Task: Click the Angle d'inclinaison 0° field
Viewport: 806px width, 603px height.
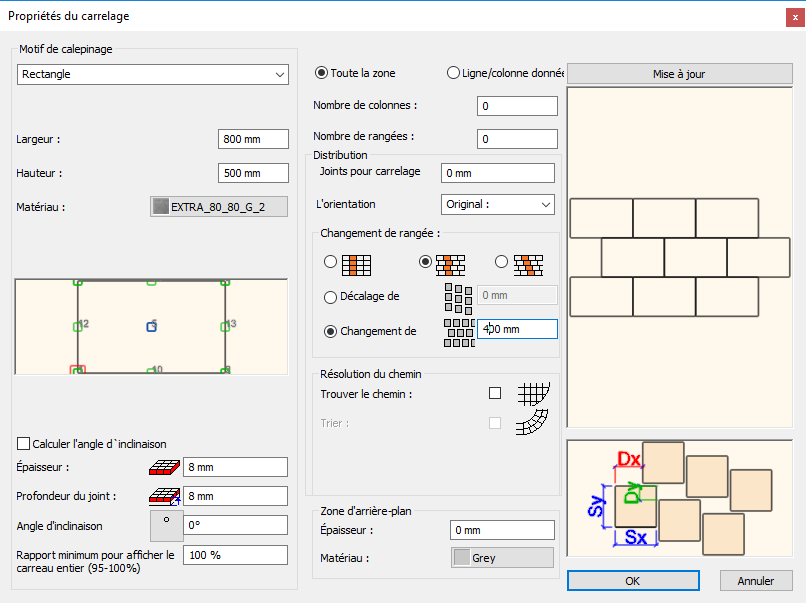Action: (x=235, y=525)
